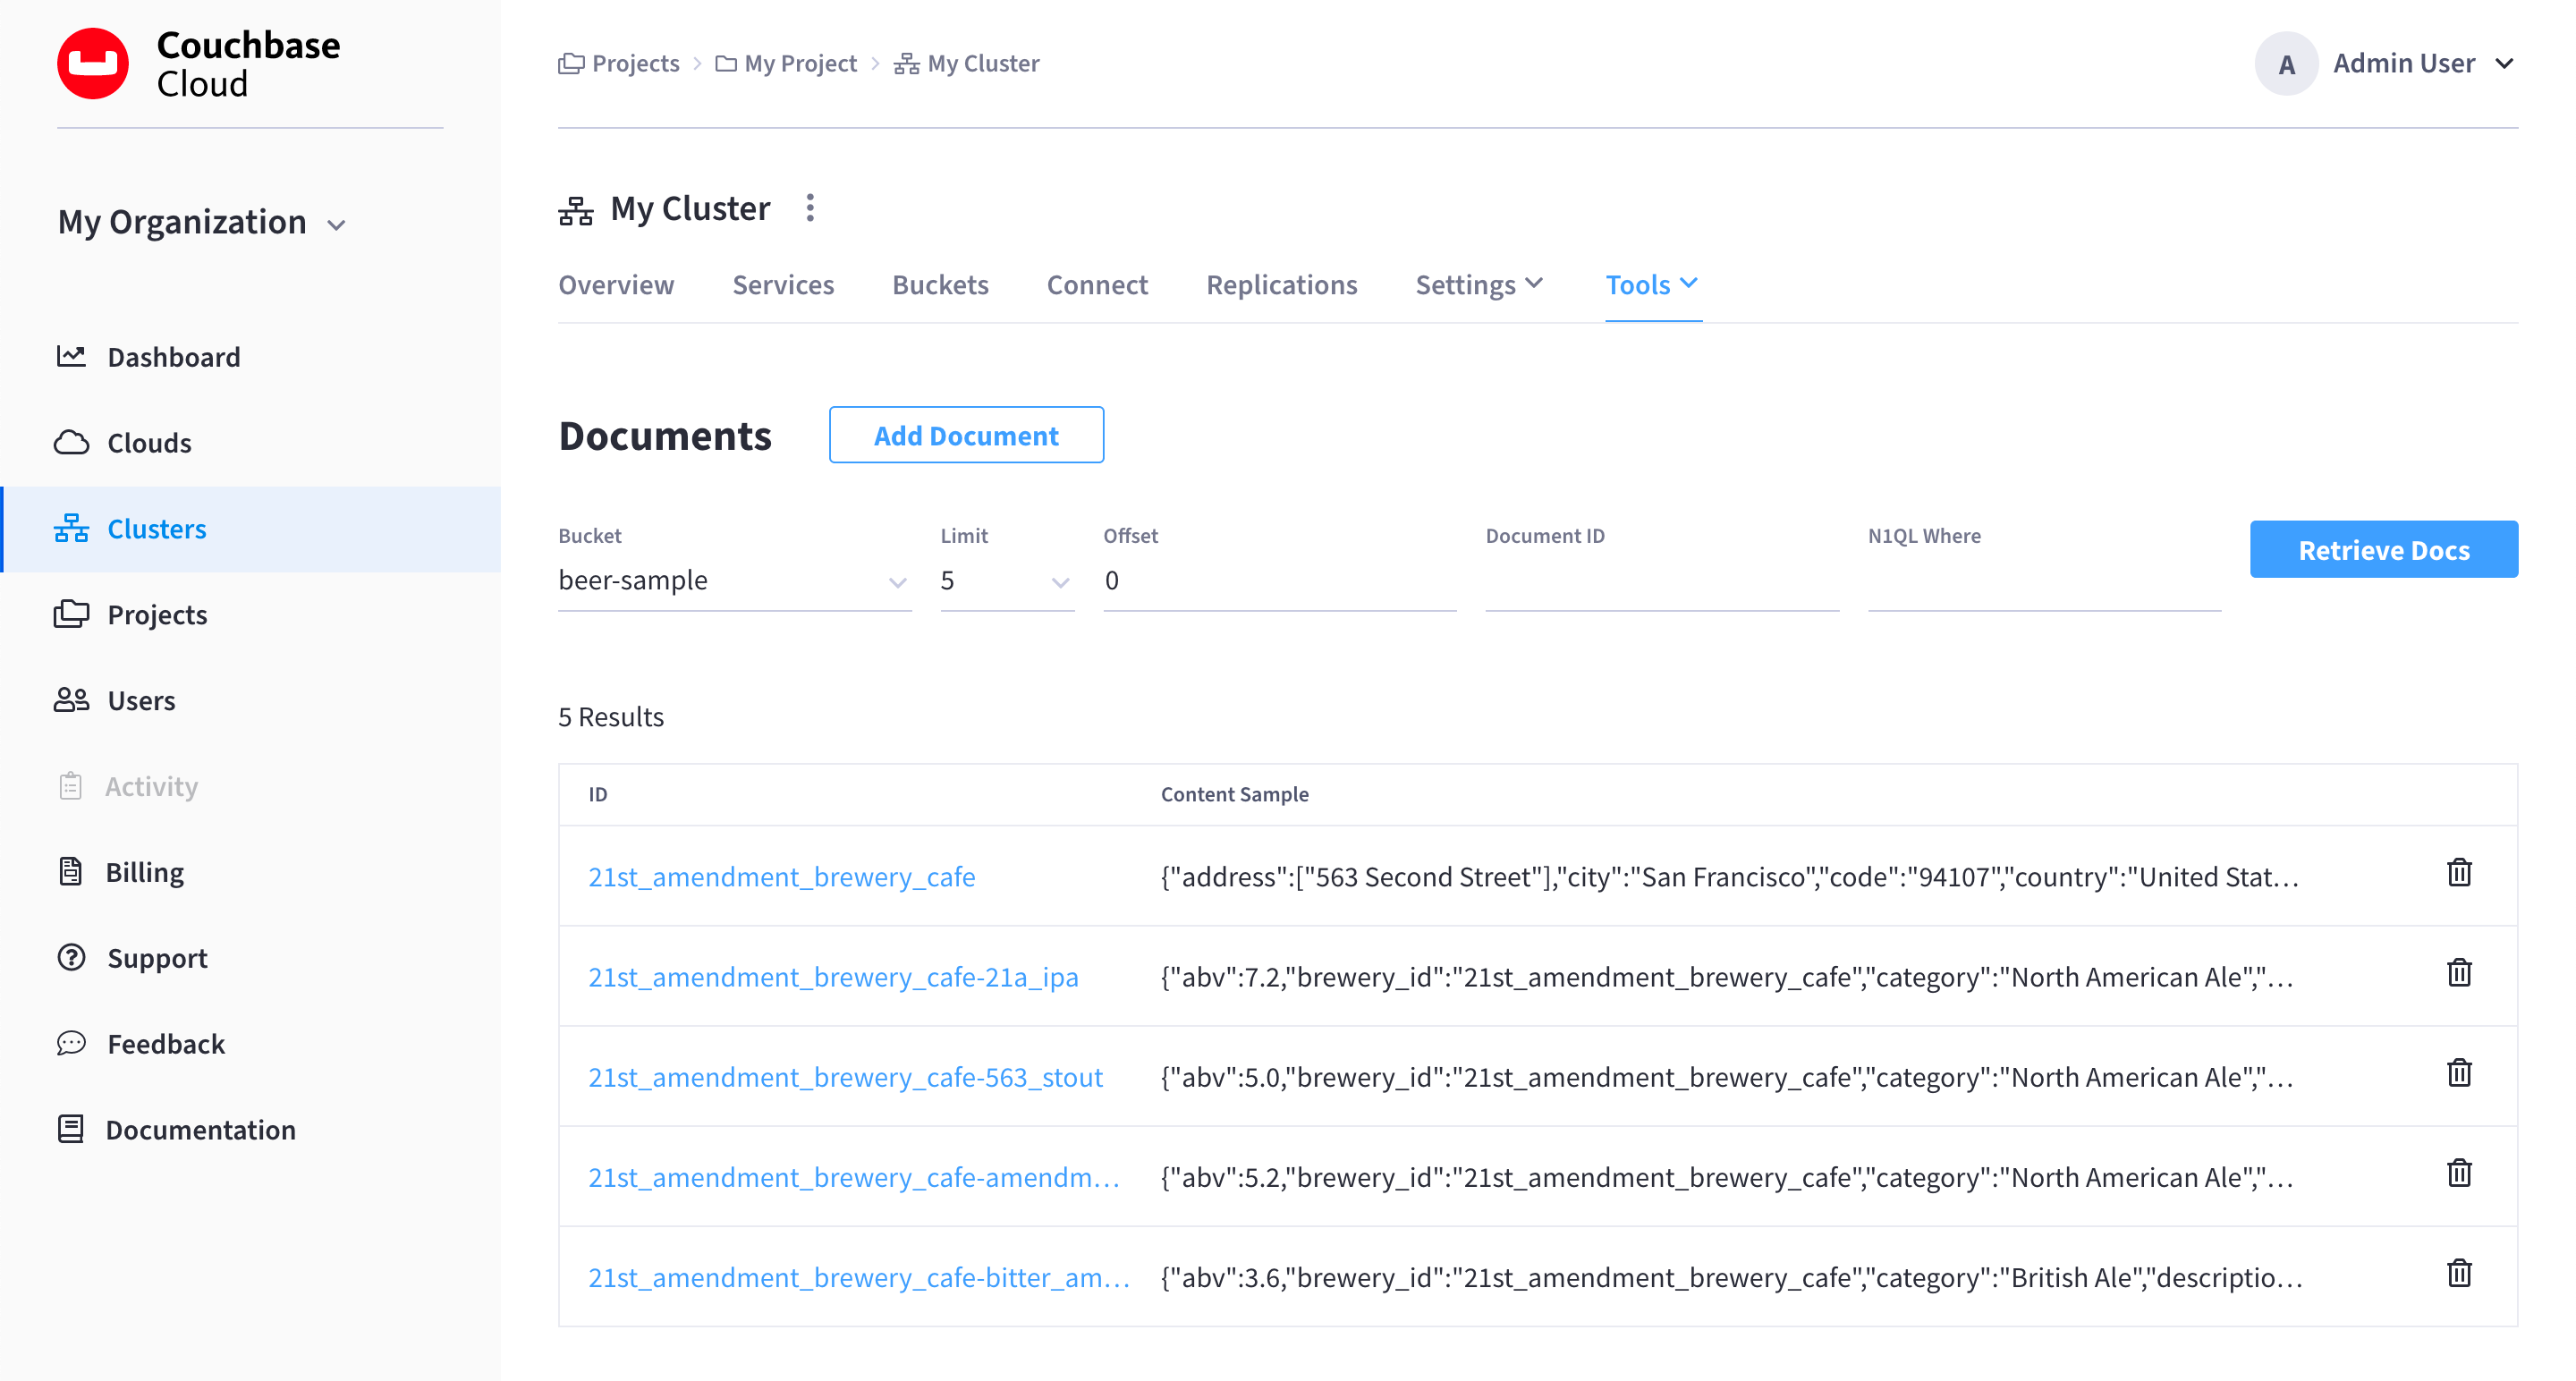Open the Admin User account menu chevron
Screen dimensions: 2576x1381
pos(2505,64)
